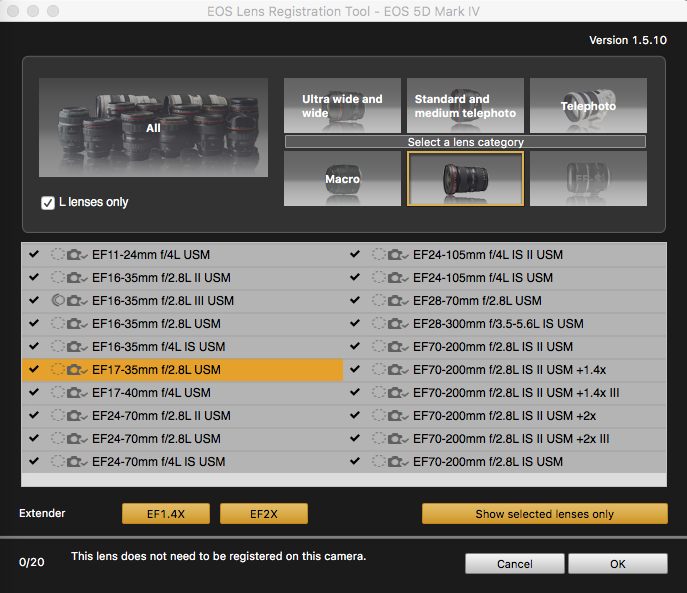Click camera icon beside EF24-70mm f/4L IS USM
The width and height of the screenshot is (687, 593).
[x=77, y=462]
